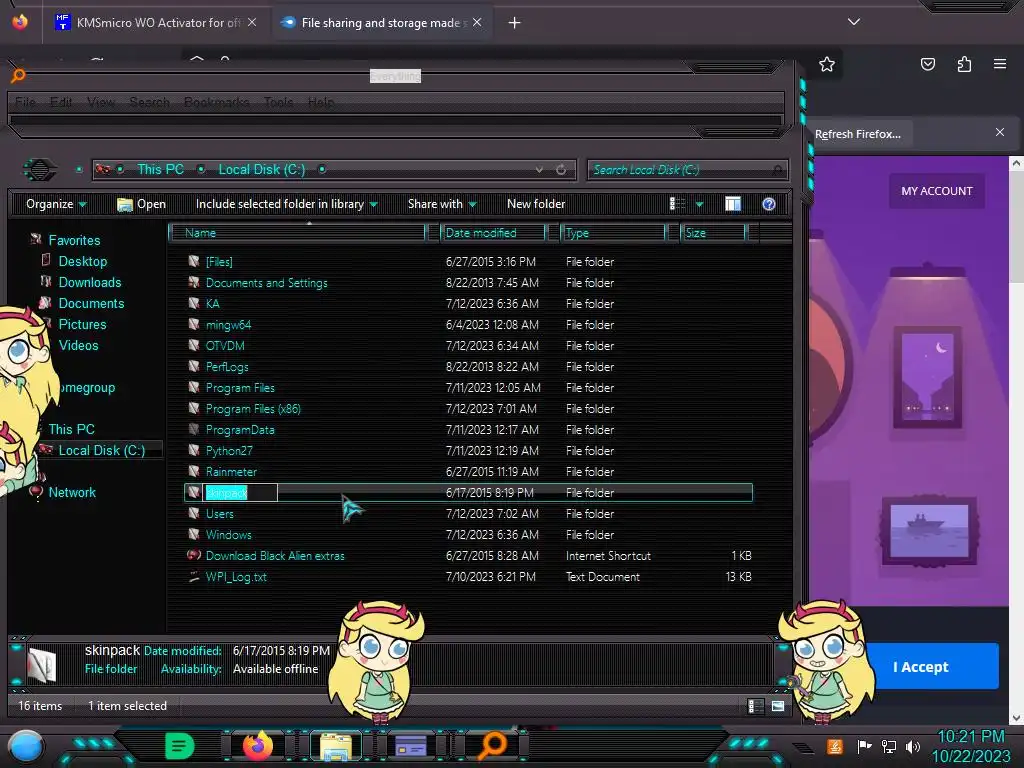Open the Firefox hamburger application menu

click(1000, 64)
